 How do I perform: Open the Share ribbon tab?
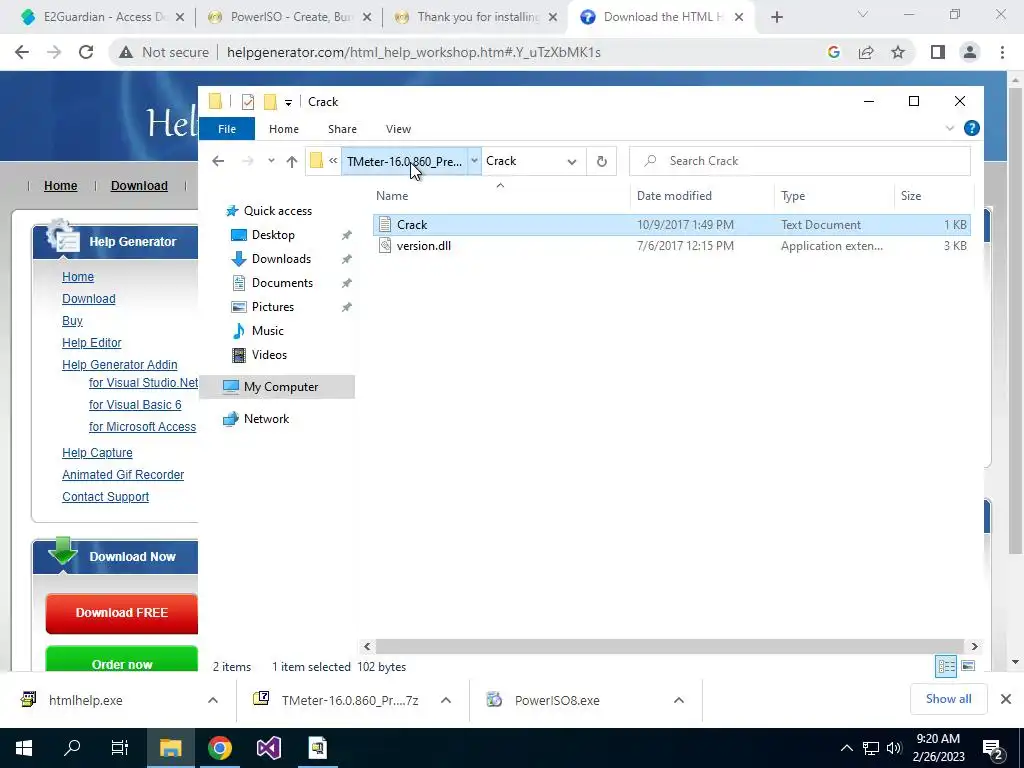(342, 129)
